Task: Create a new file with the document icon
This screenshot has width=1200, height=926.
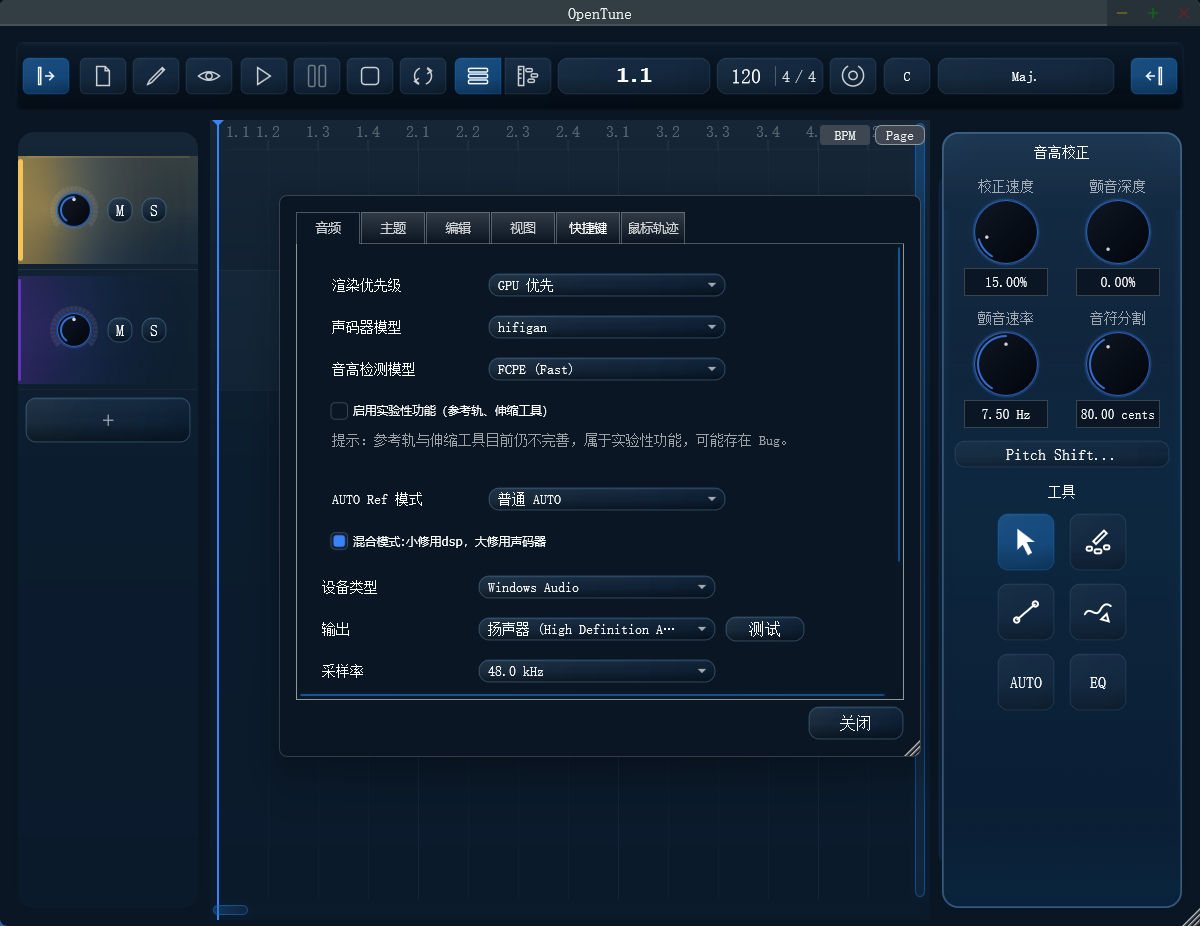Action: coord(103,76)
